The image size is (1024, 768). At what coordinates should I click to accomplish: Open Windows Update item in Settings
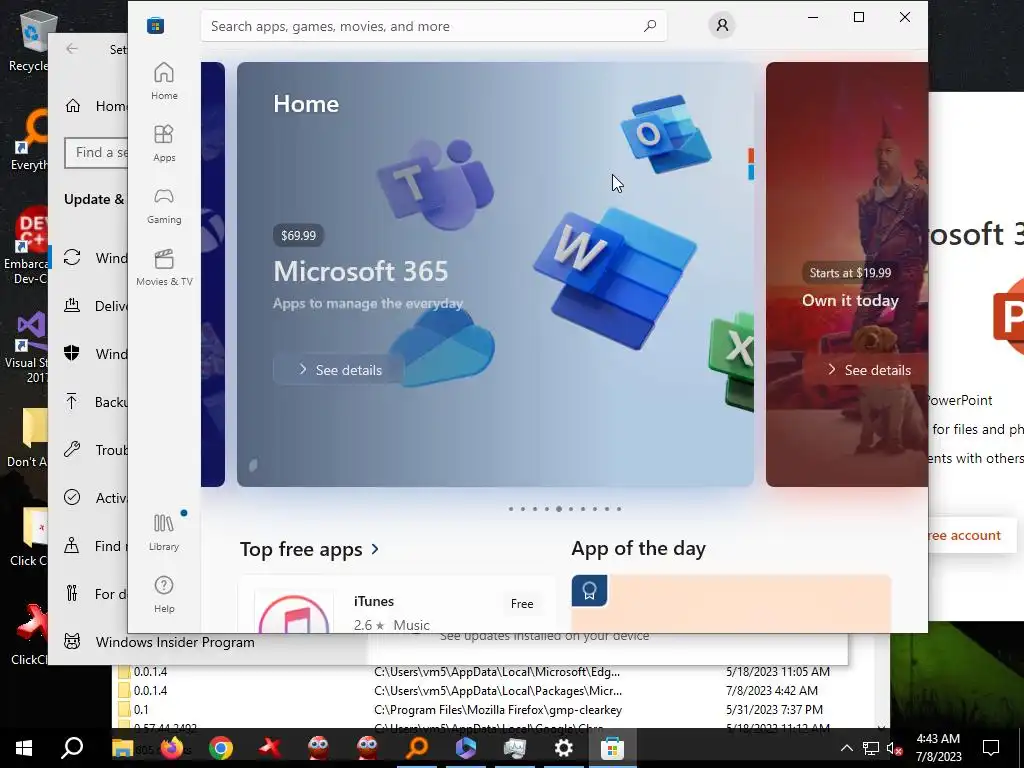tap(89, 258)
